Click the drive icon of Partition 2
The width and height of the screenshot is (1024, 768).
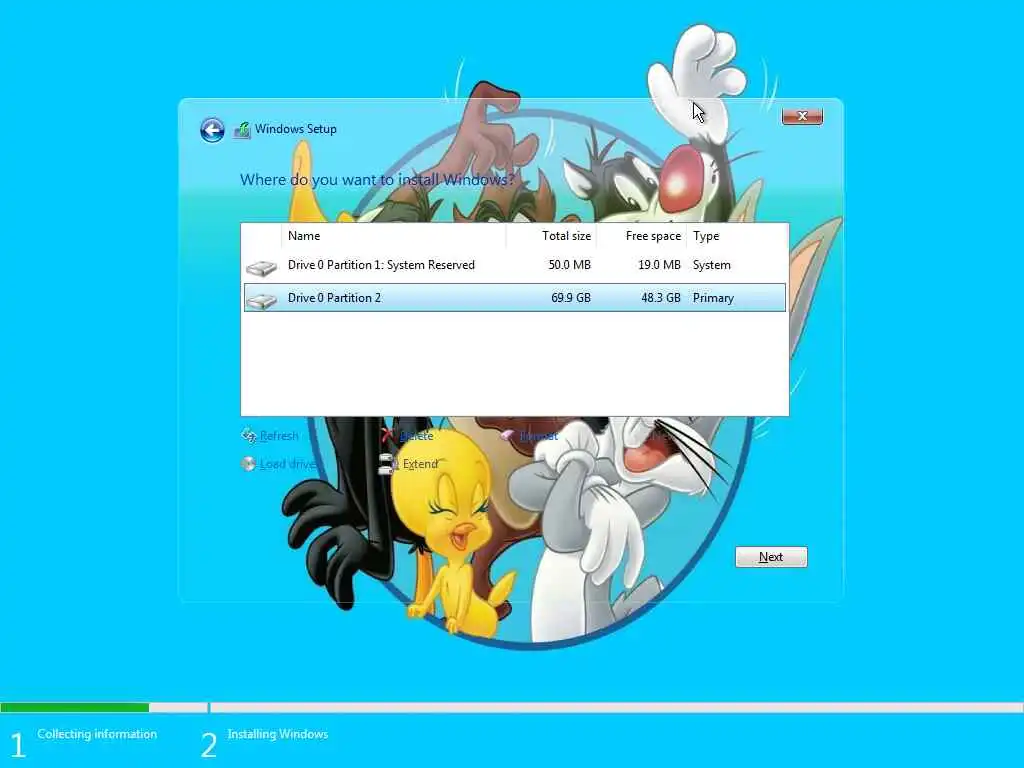pos(261,300)
